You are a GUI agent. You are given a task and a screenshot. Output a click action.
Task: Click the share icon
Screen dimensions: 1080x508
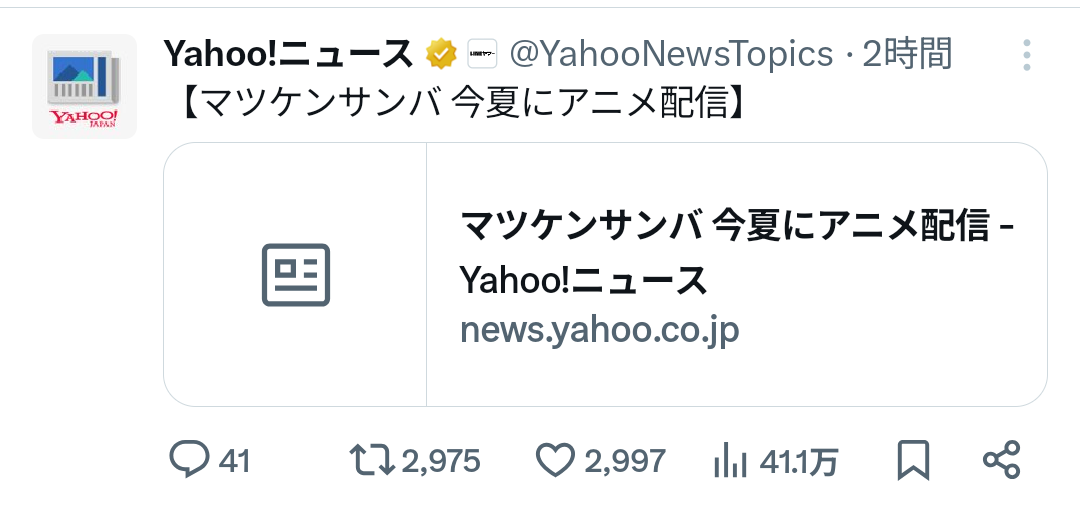coord(1001,460)
